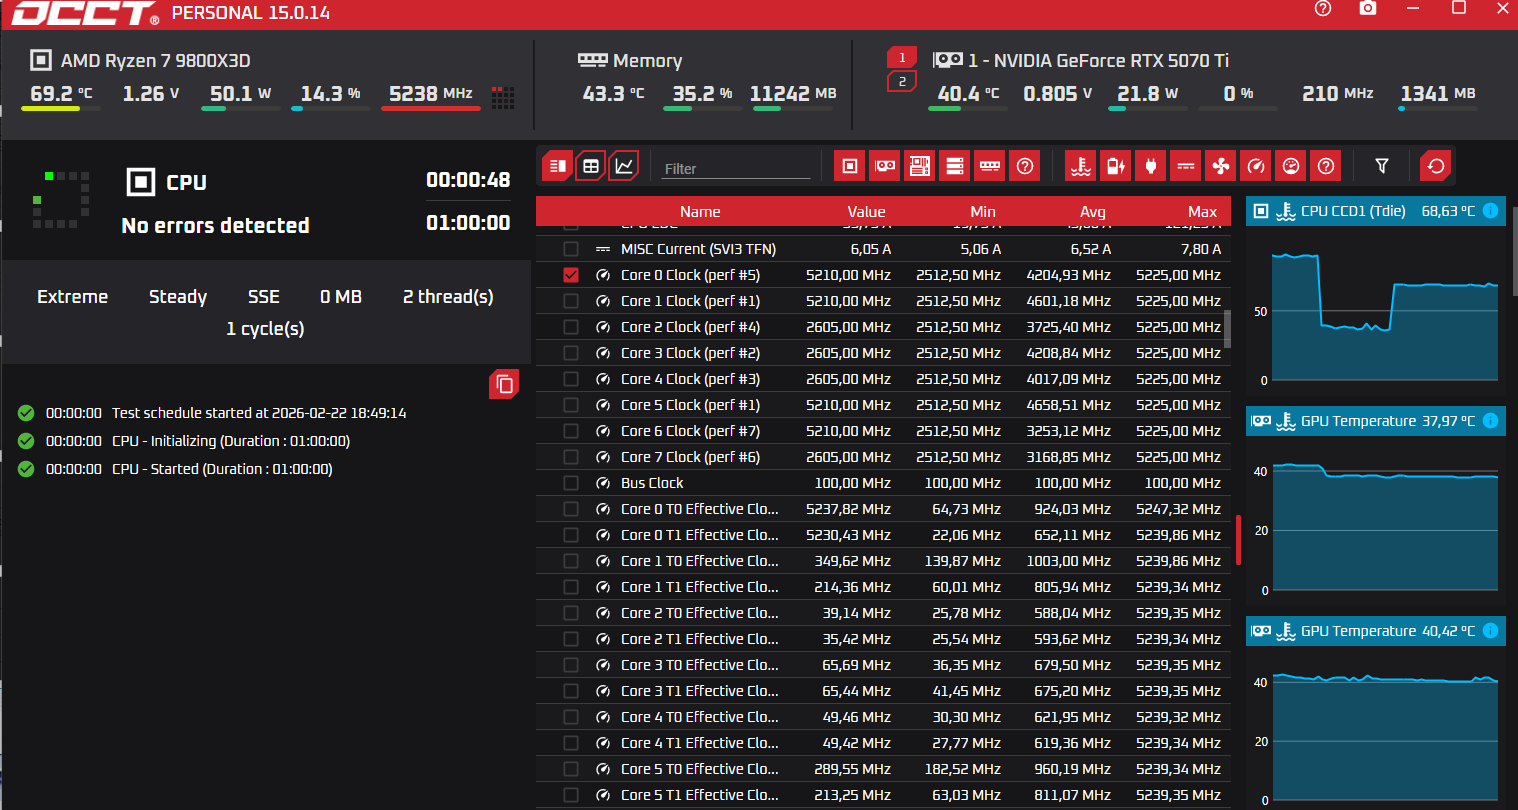Check the Core 3 T1 Effective Clock checkbox

click(x=571, y=691)
